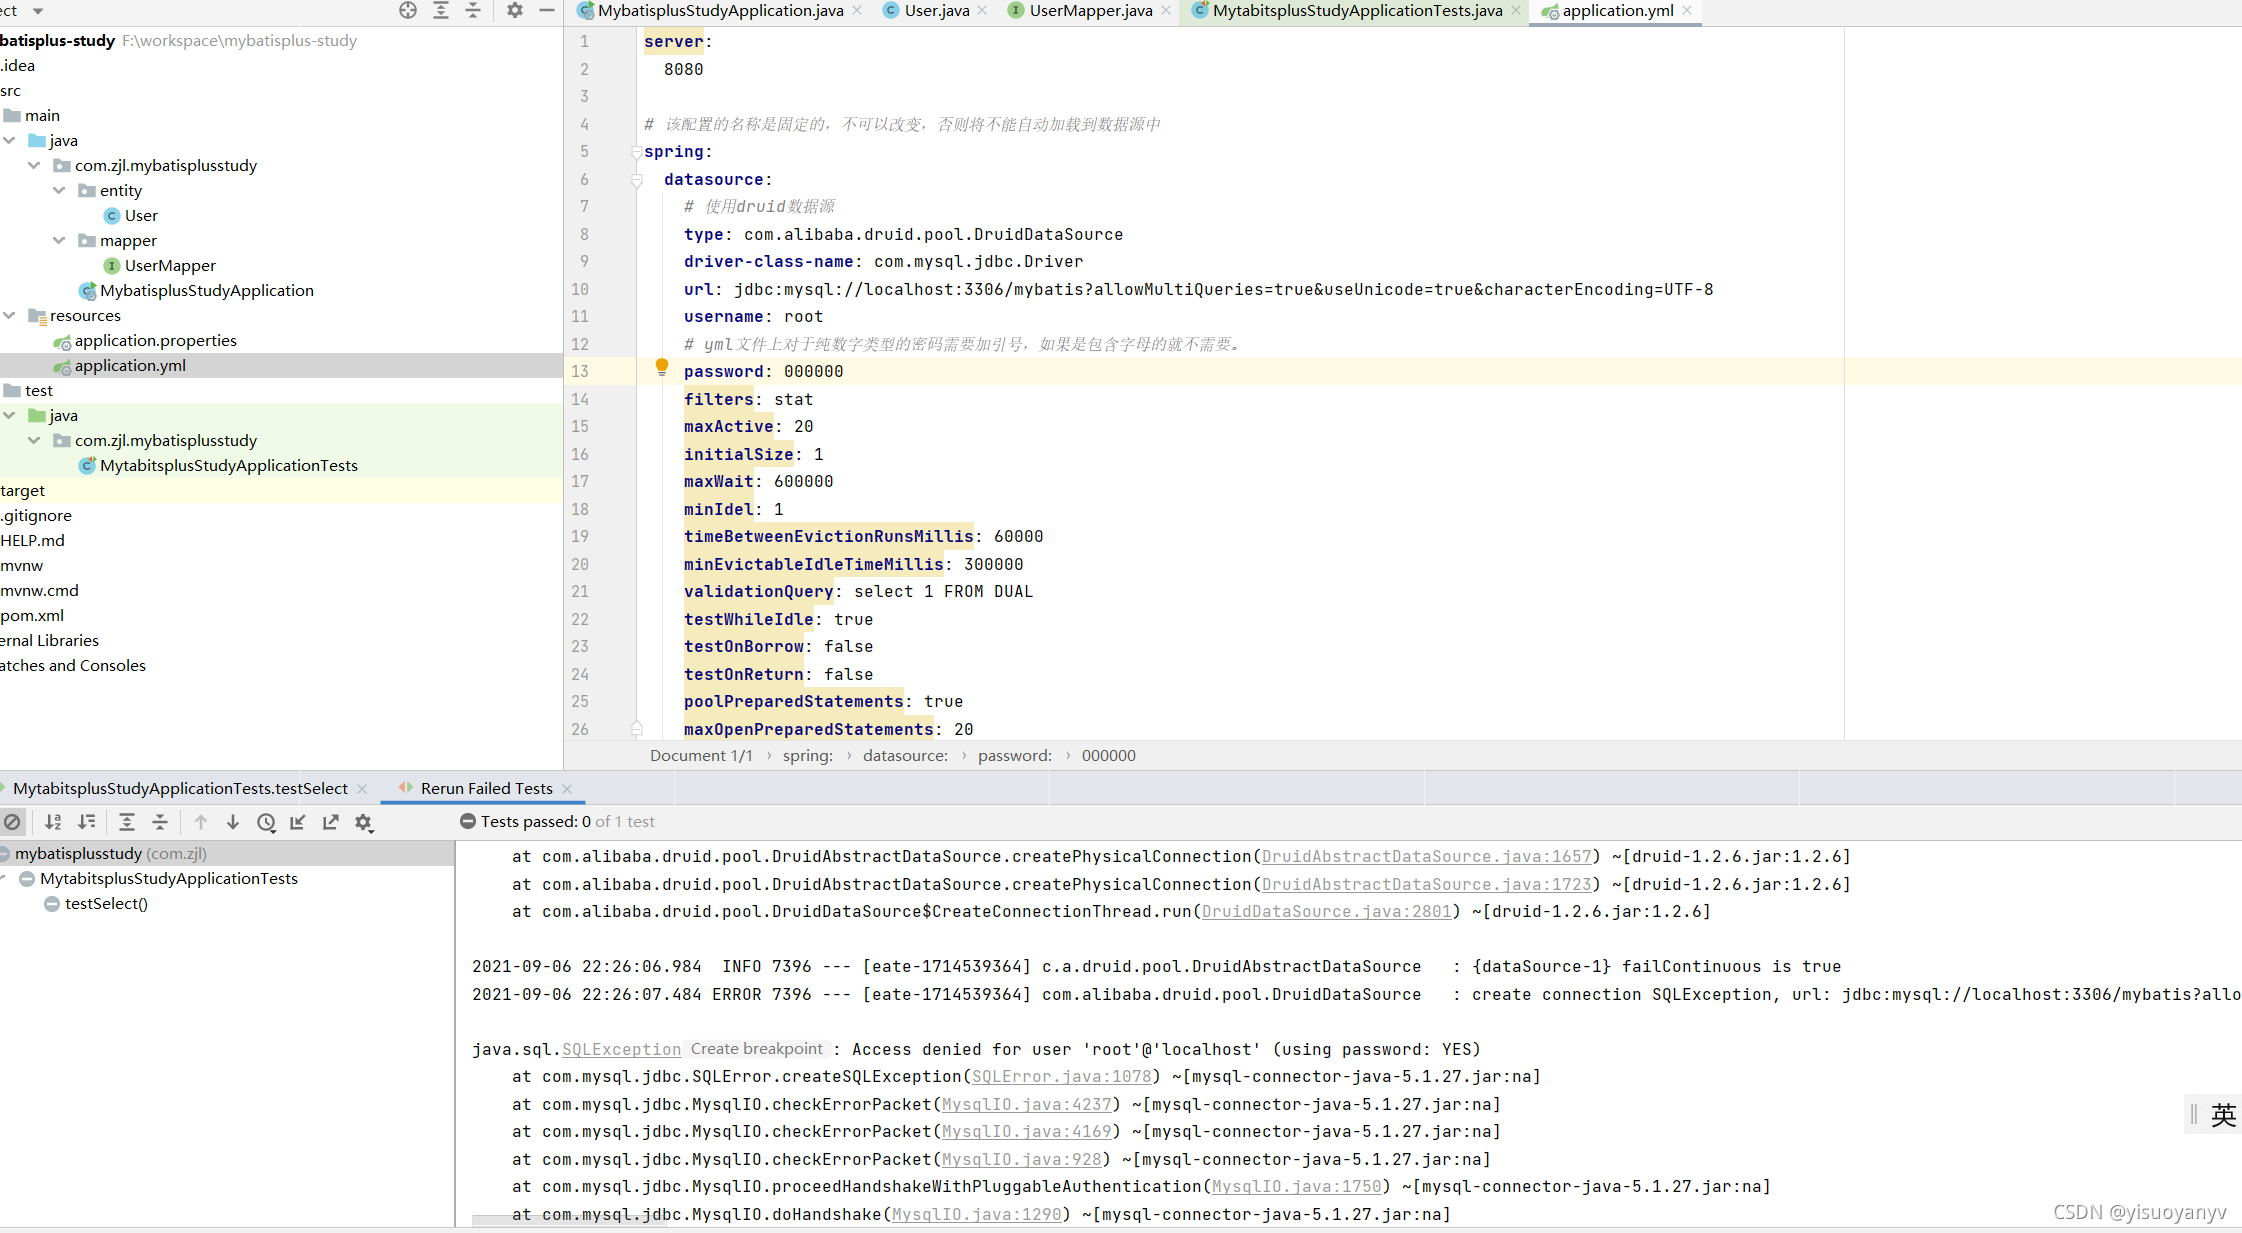Open project panel settings gear
Screen dimensions: 2242x1233
pos(514,10)
